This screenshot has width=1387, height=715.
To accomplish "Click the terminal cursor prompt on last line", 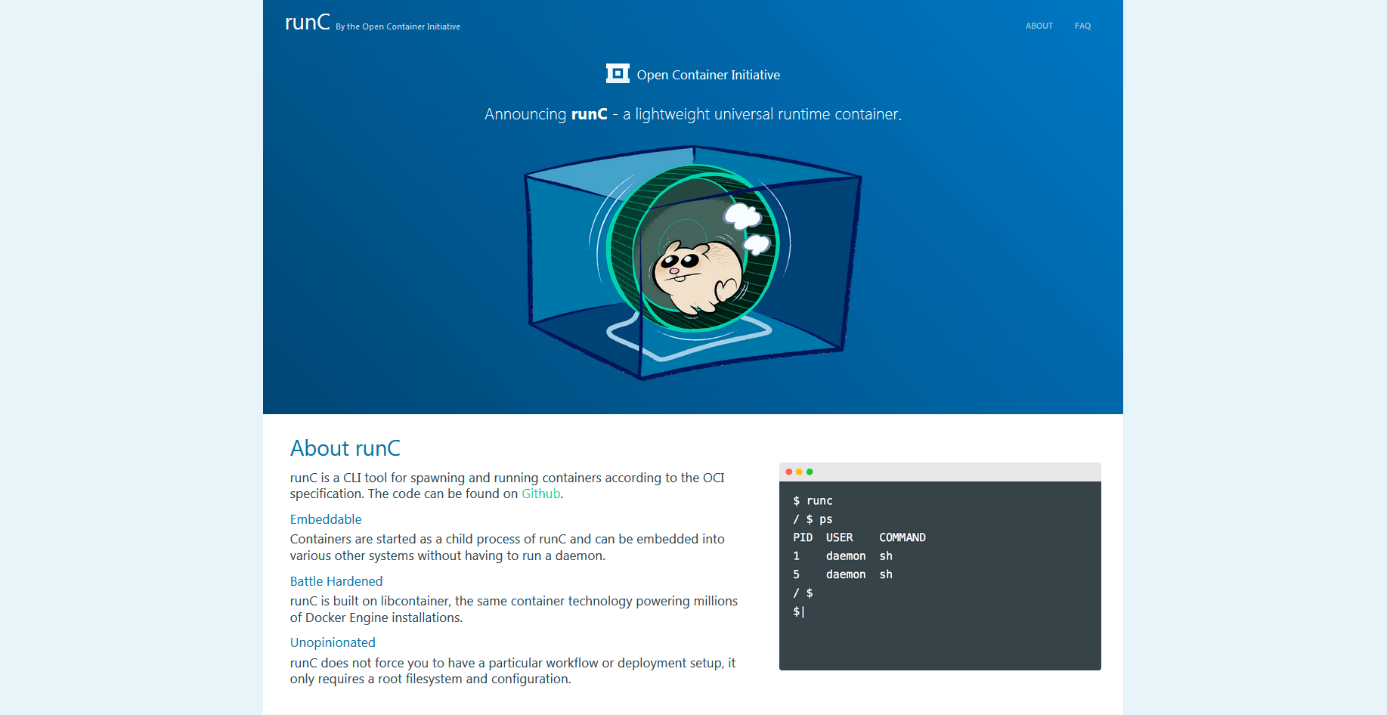I will click(x=799, y=611).
